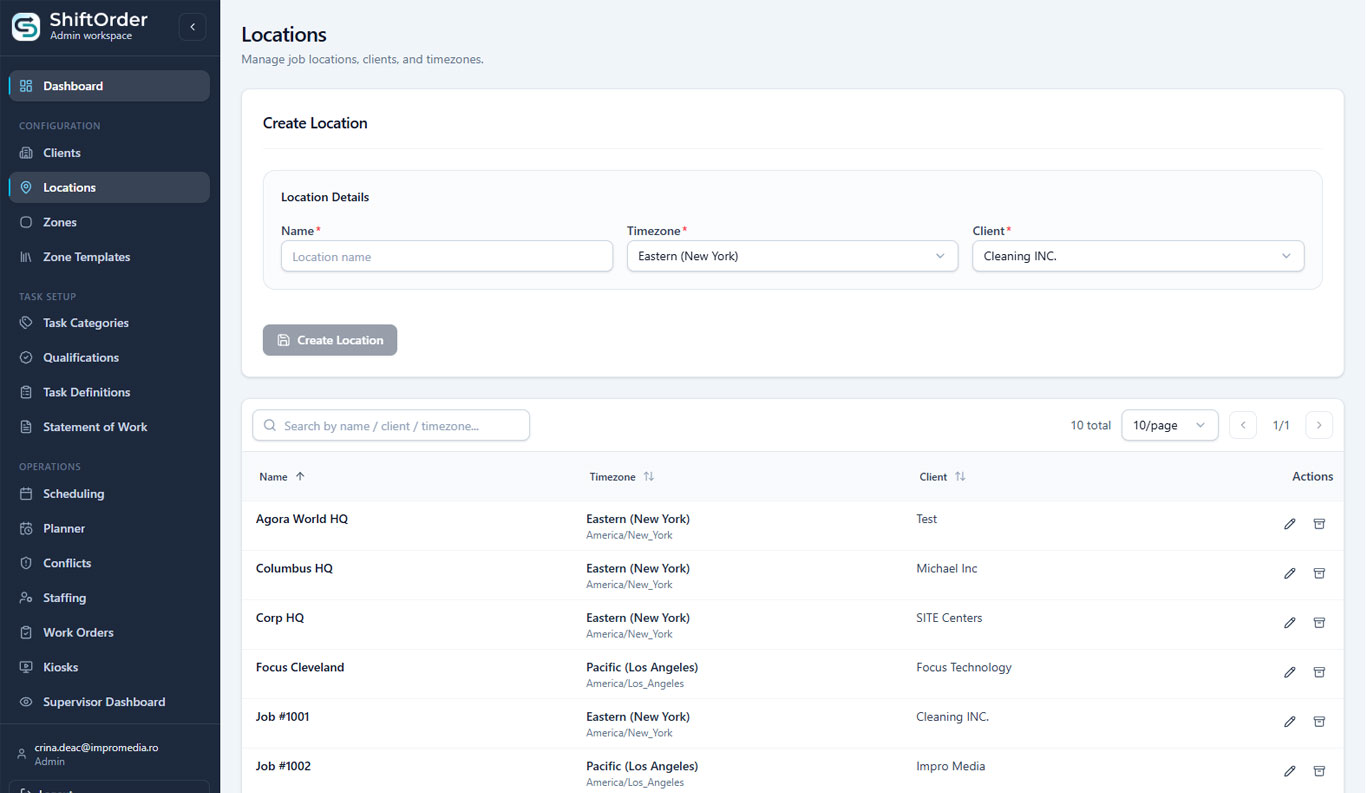Click the SITE Centers client cell
This screenshot has height=793, width=1366.
click(949, 618)
